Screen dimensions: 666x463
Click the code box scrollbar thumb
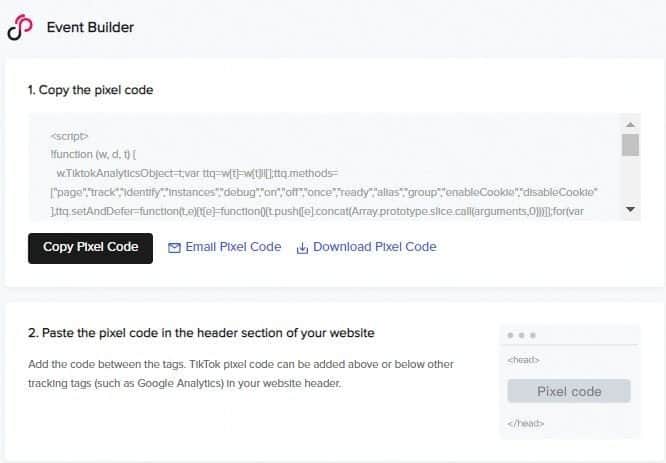click(630, 145)
